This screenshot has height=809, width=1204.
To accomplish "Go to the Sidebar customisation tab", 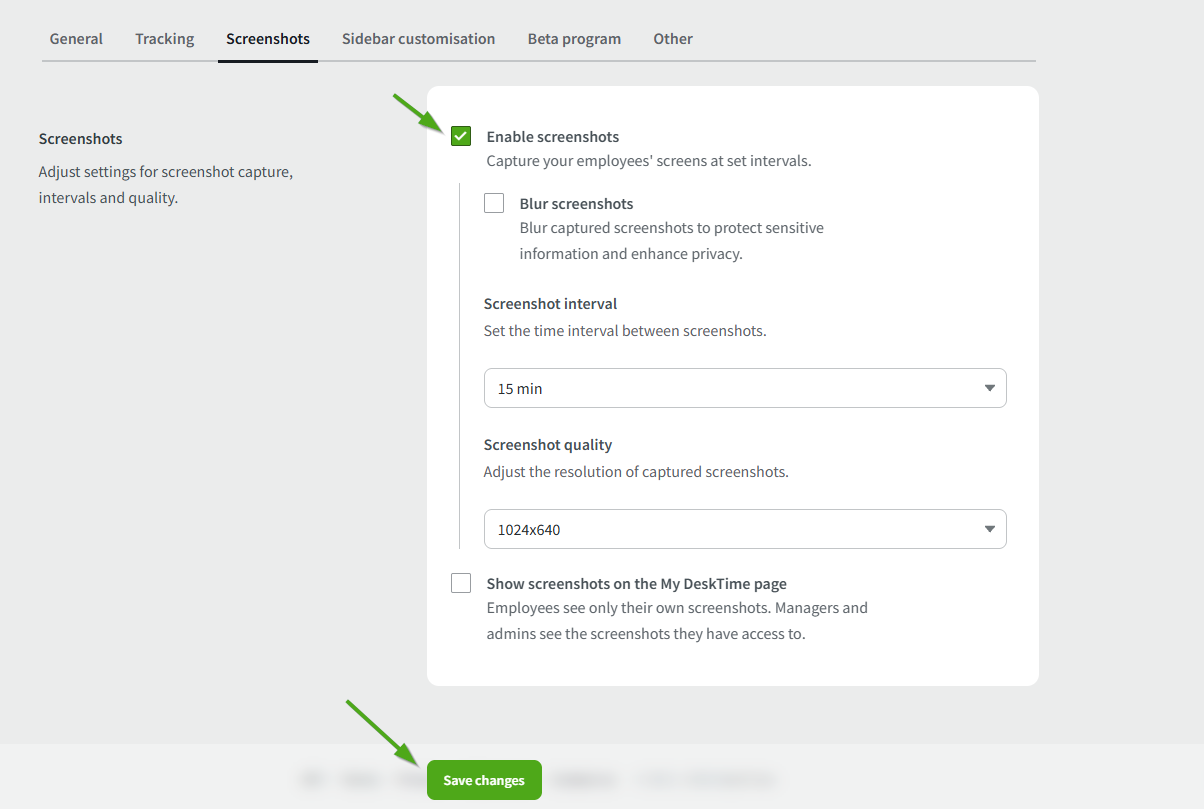I will tap(418, 39).
